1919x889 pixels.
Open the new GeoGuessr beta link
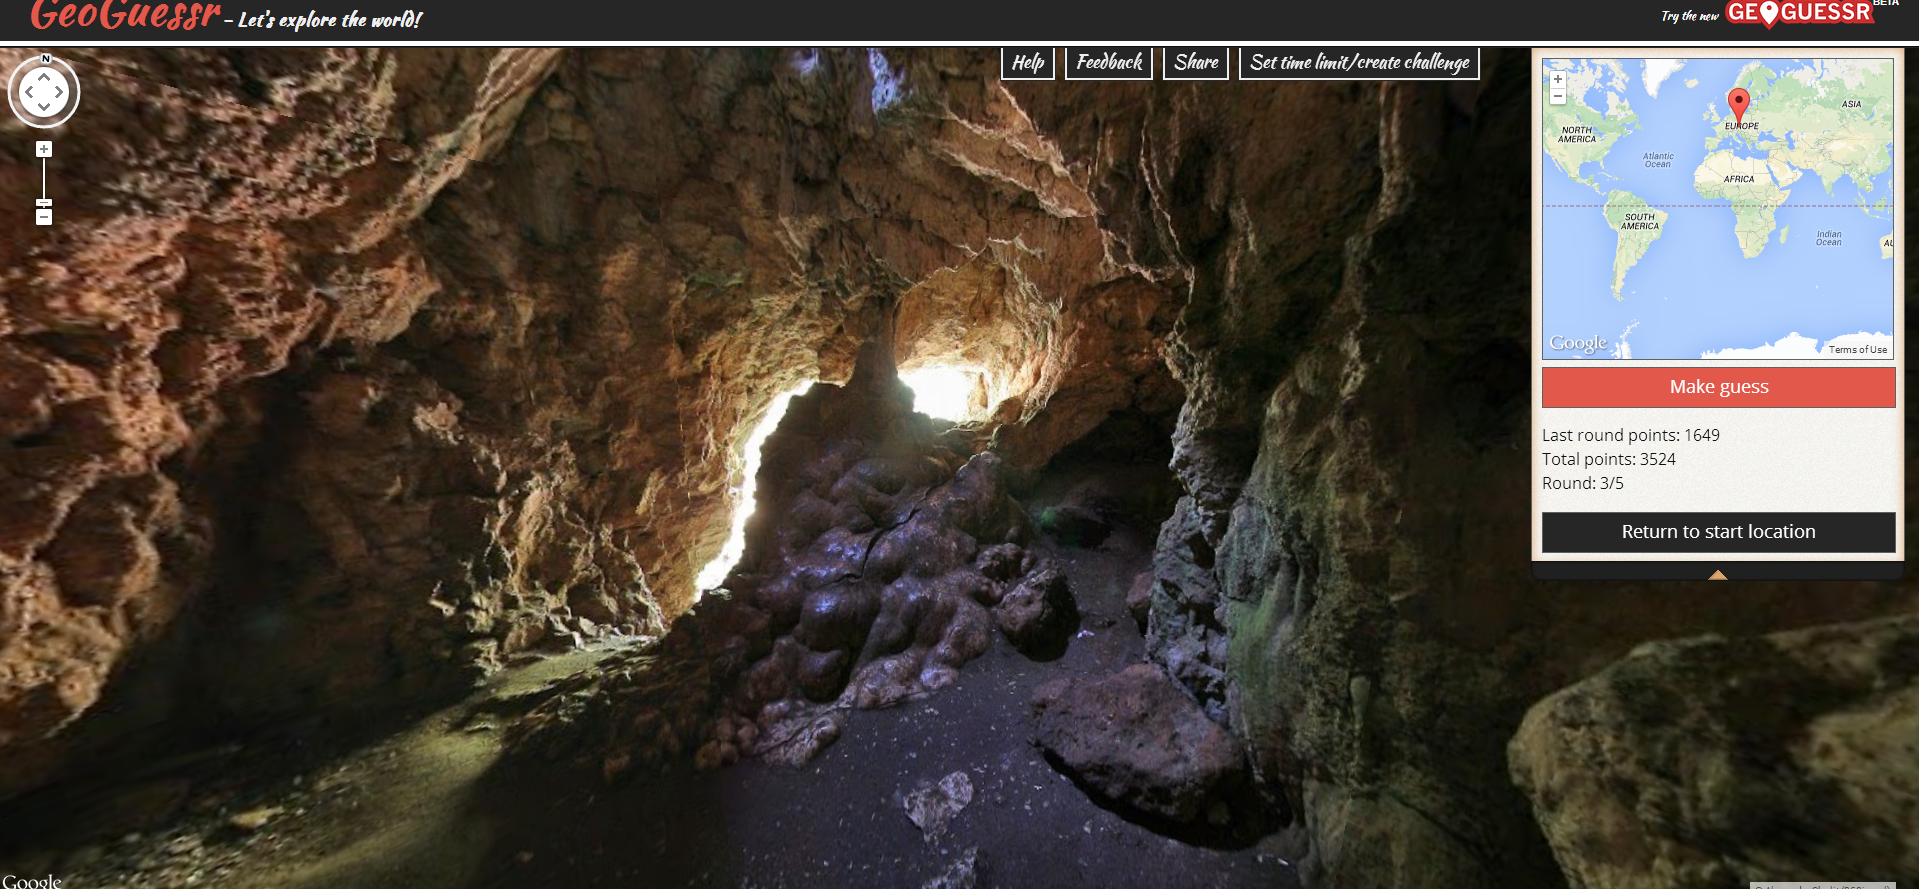coord(1799,13)
